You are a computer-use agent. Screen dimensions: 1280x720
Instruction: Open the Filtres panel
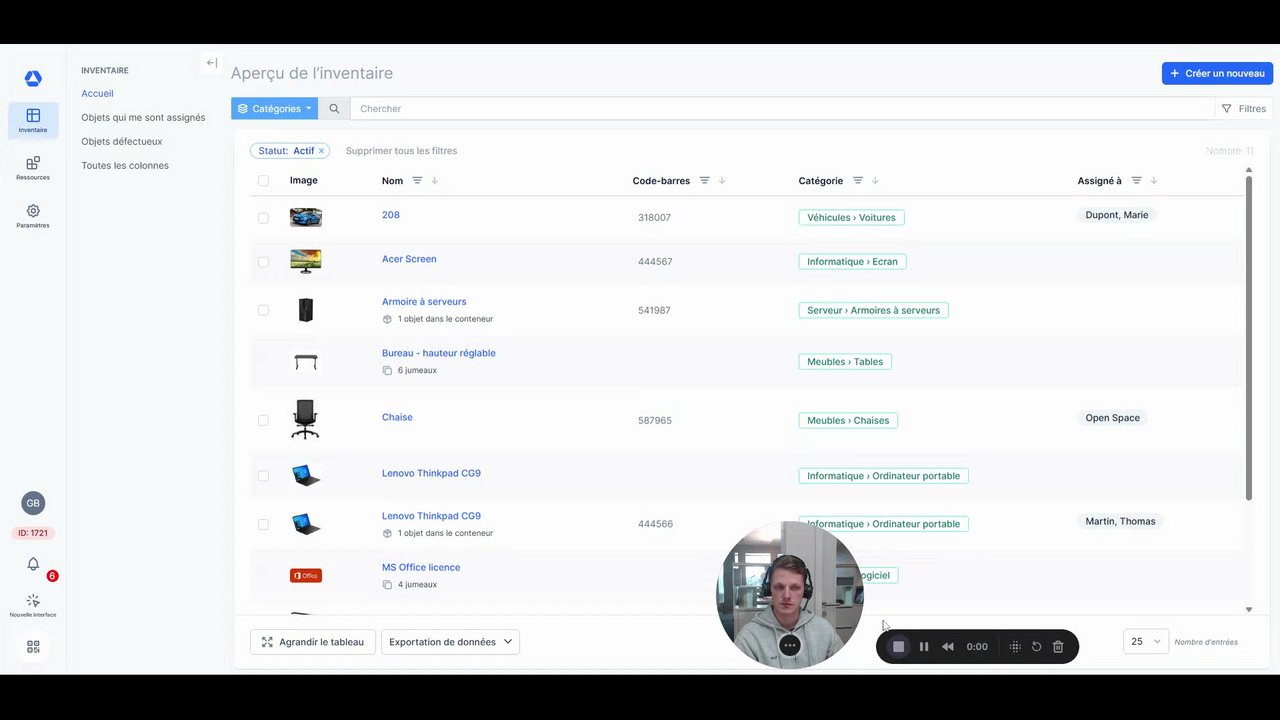click(x=1244, y=109)
